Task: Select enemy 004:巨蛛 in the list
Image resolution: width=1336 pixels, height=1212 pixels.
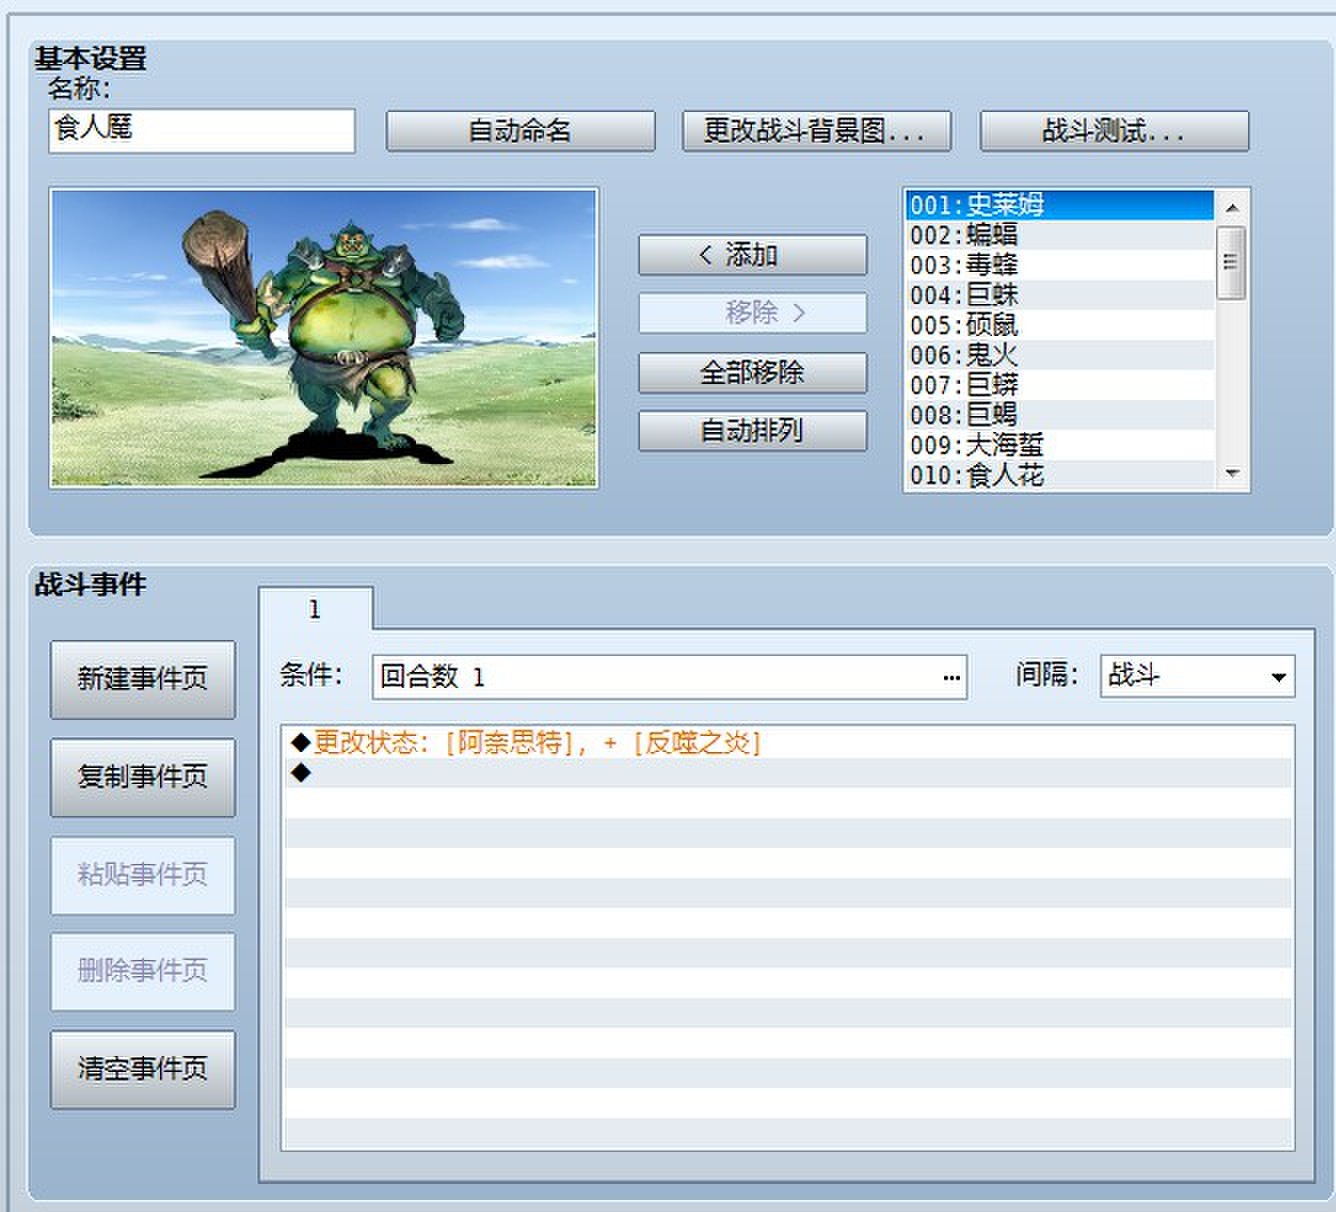Action: [1059, 295]
